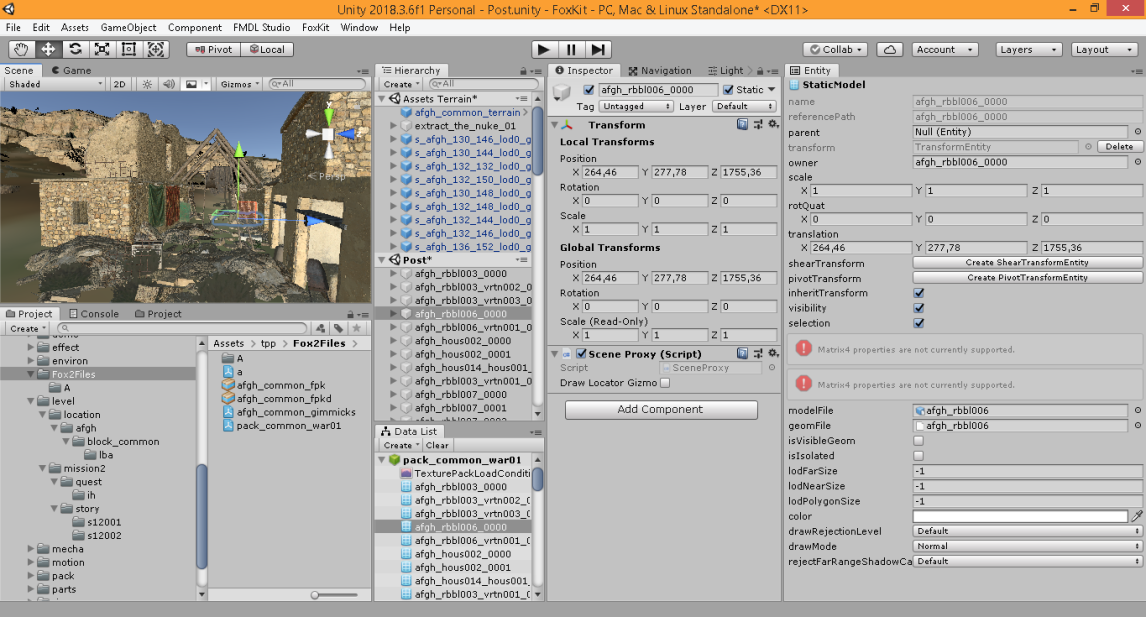Open Transform component help reference
1146x617 pixels.
(743, 125)
